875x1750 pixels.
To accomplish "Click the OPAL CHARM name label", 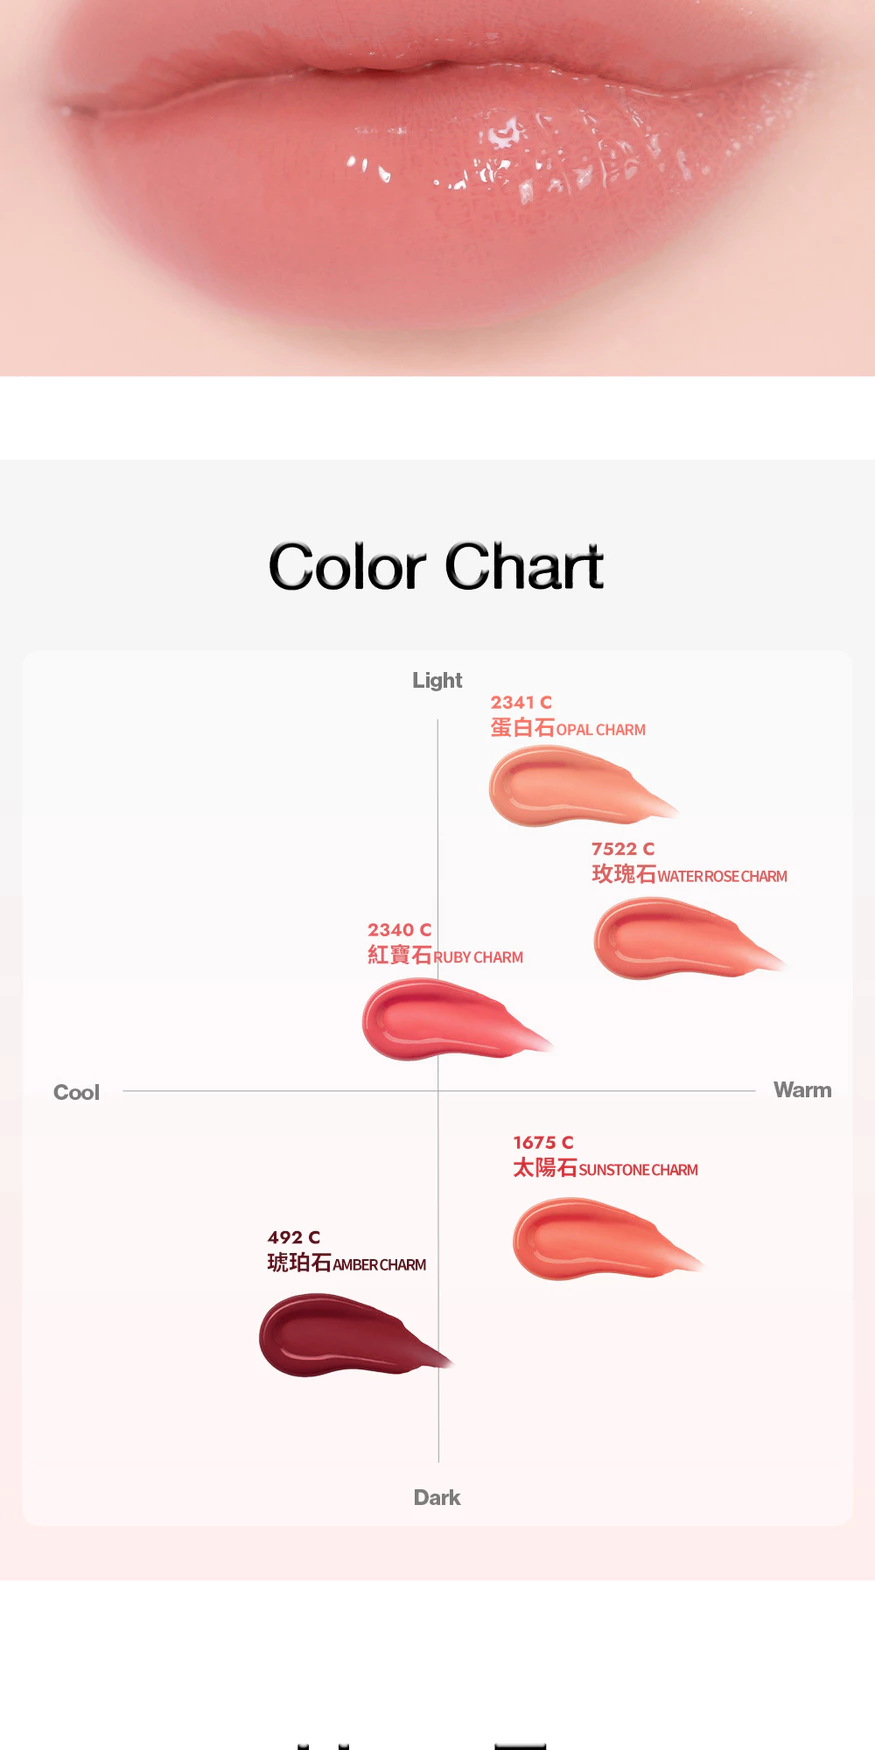I will (600, 730).
